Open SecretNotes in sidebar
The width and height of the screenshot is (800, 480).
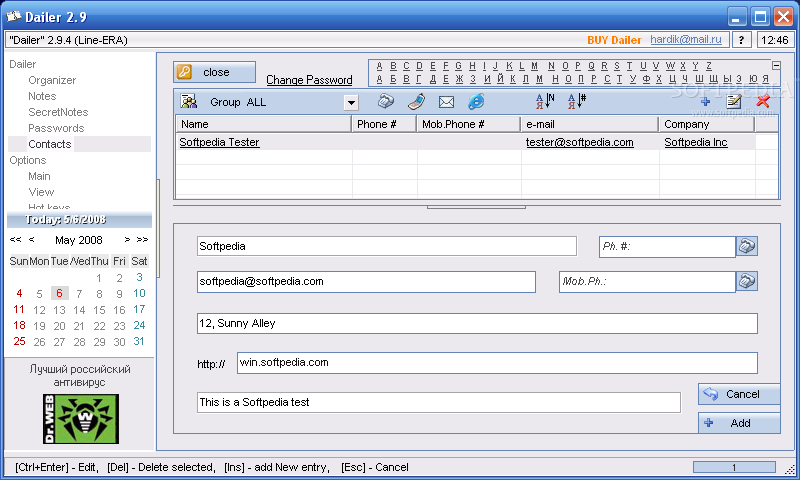(x=58, y=112)
